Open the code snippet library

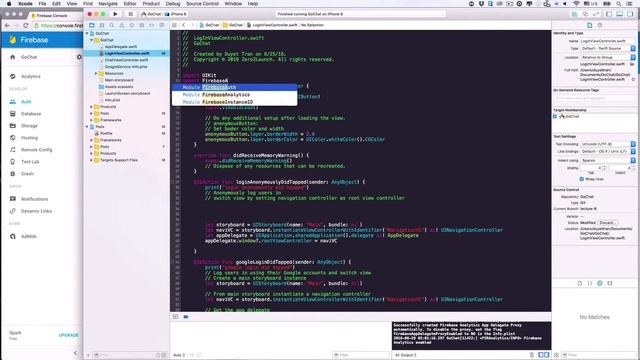click(x=590, y=283)
